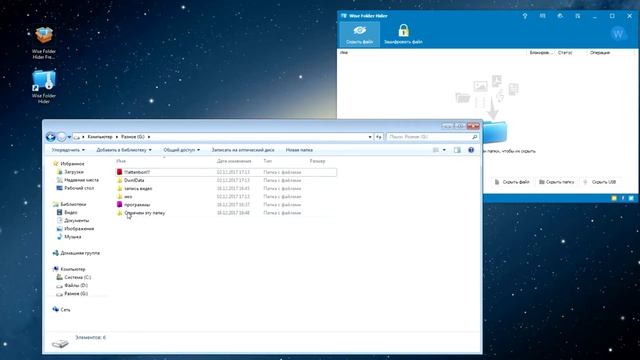Viewport: 640px width, 360px height.
Task: Click Explorer's Forward arrow button
Action: (x=61, y=137)
